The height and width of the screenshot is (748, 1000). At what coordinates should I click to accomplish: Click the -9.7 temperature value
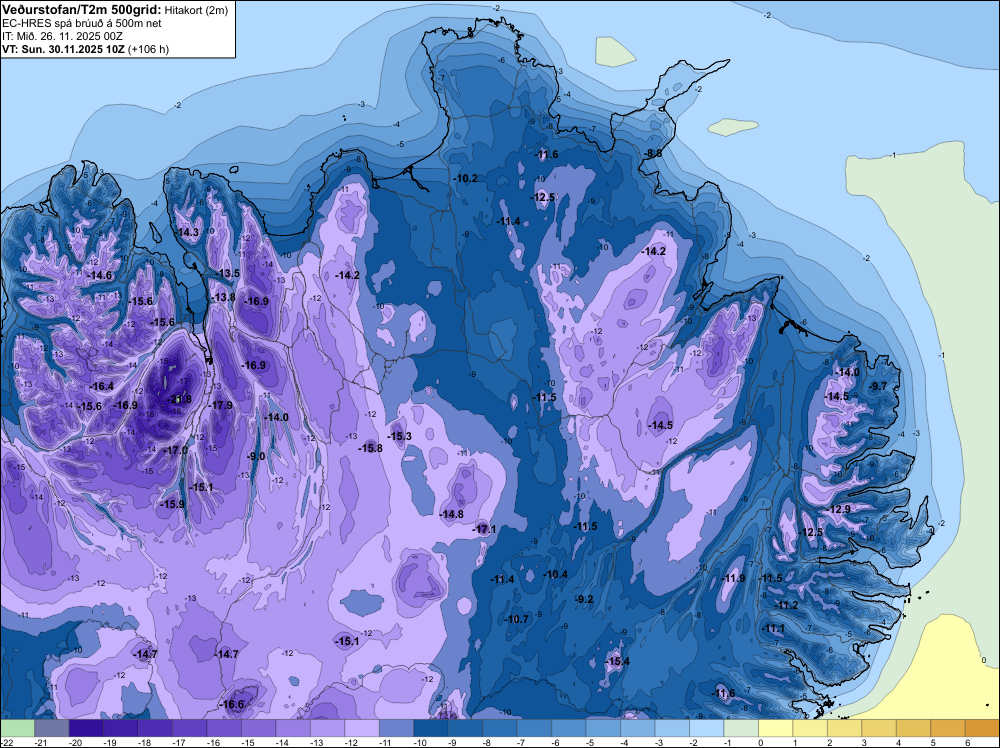pyautogui.click(x=878, y=386)
